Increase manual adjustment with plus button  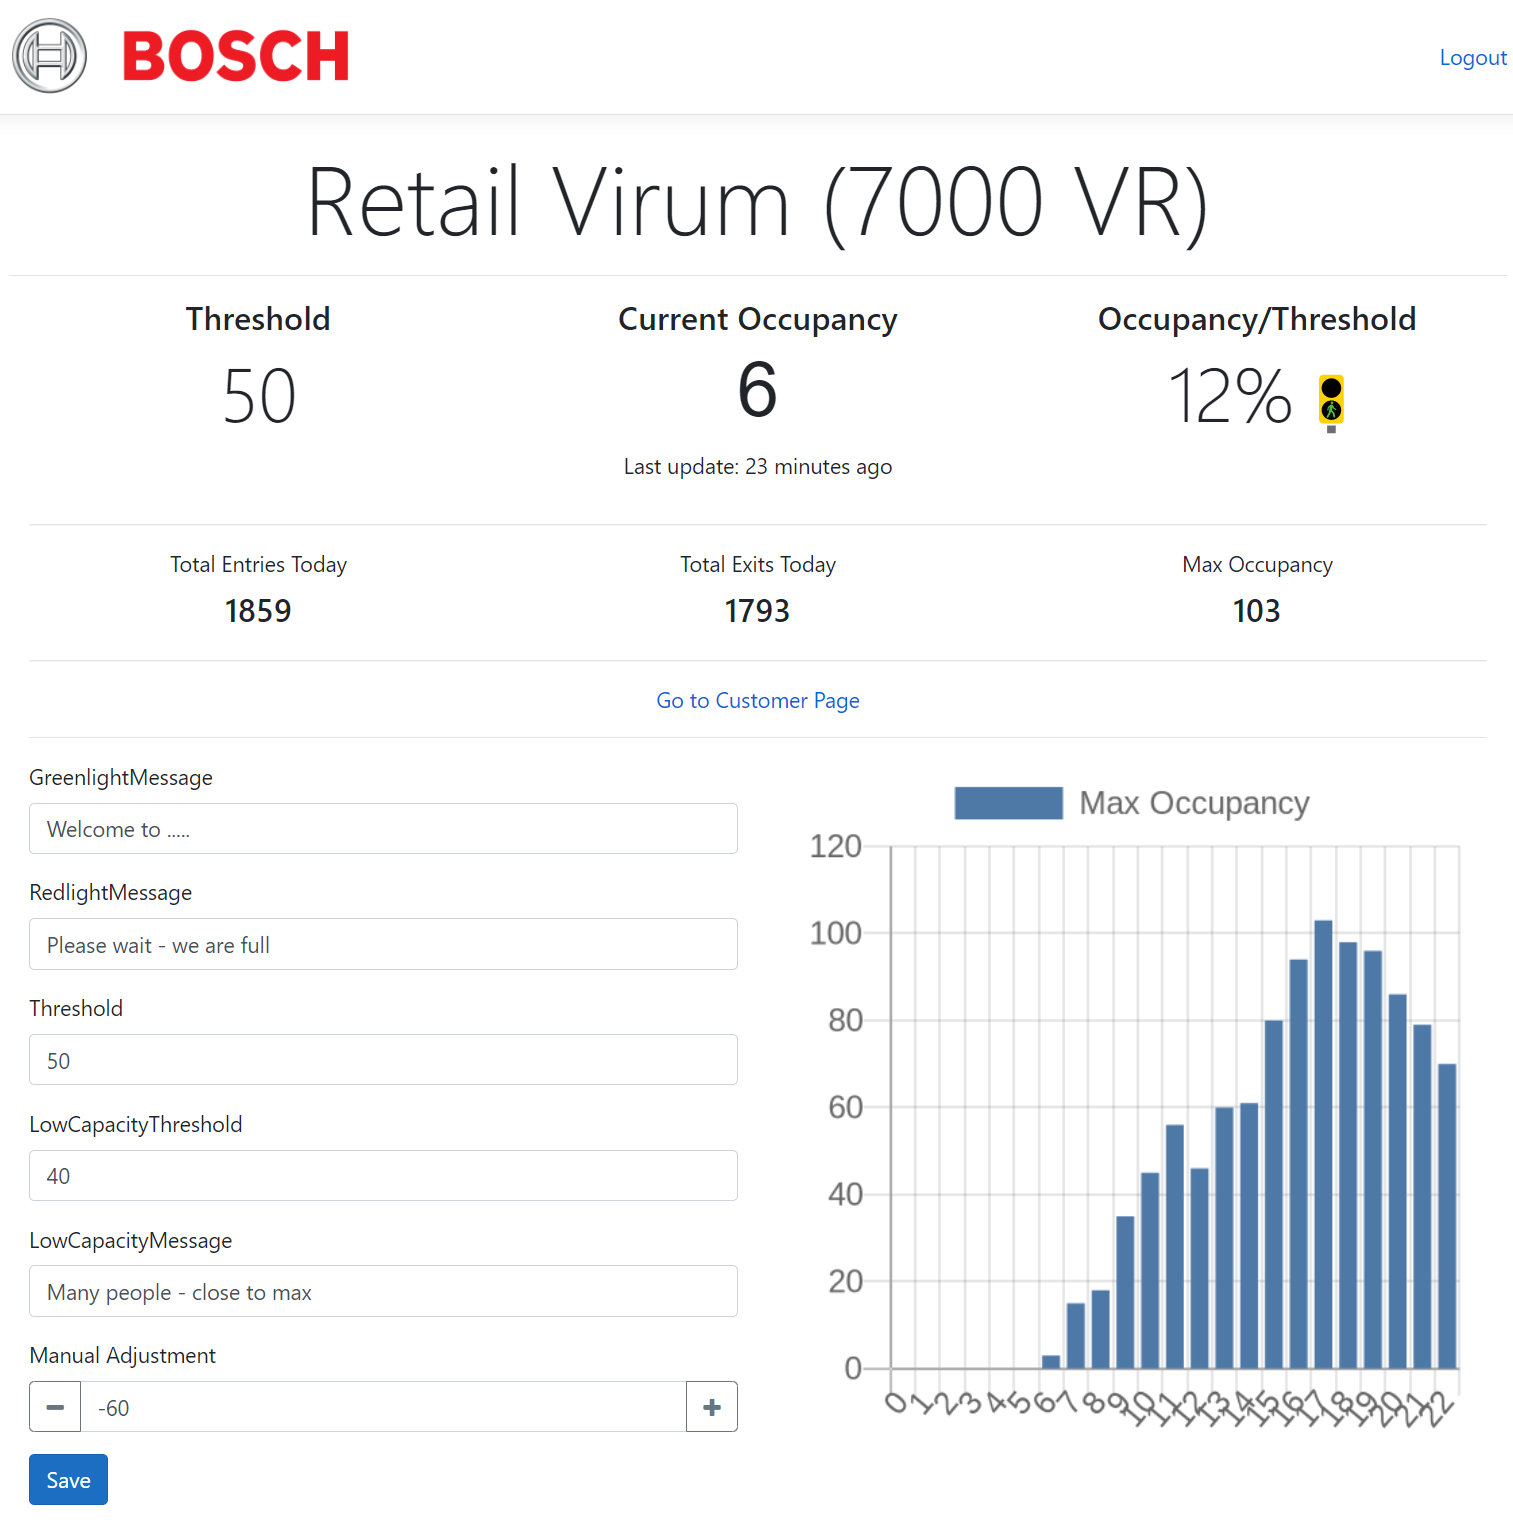(712, 1407)
